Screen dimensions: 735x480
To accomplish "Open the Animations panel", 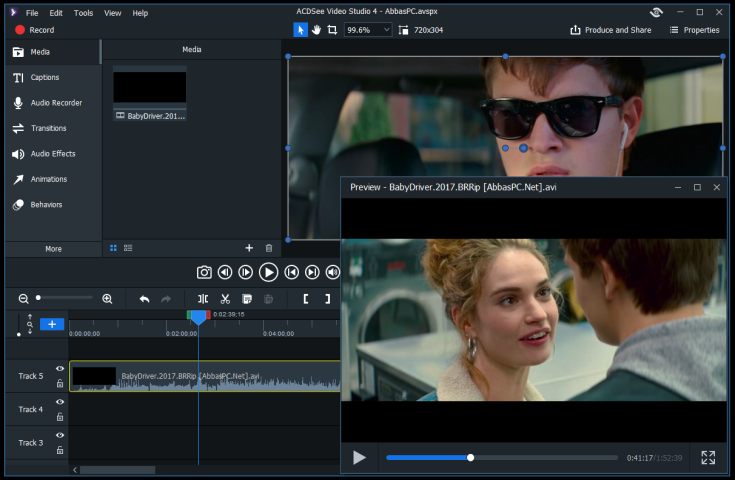I will pos(53,179).
